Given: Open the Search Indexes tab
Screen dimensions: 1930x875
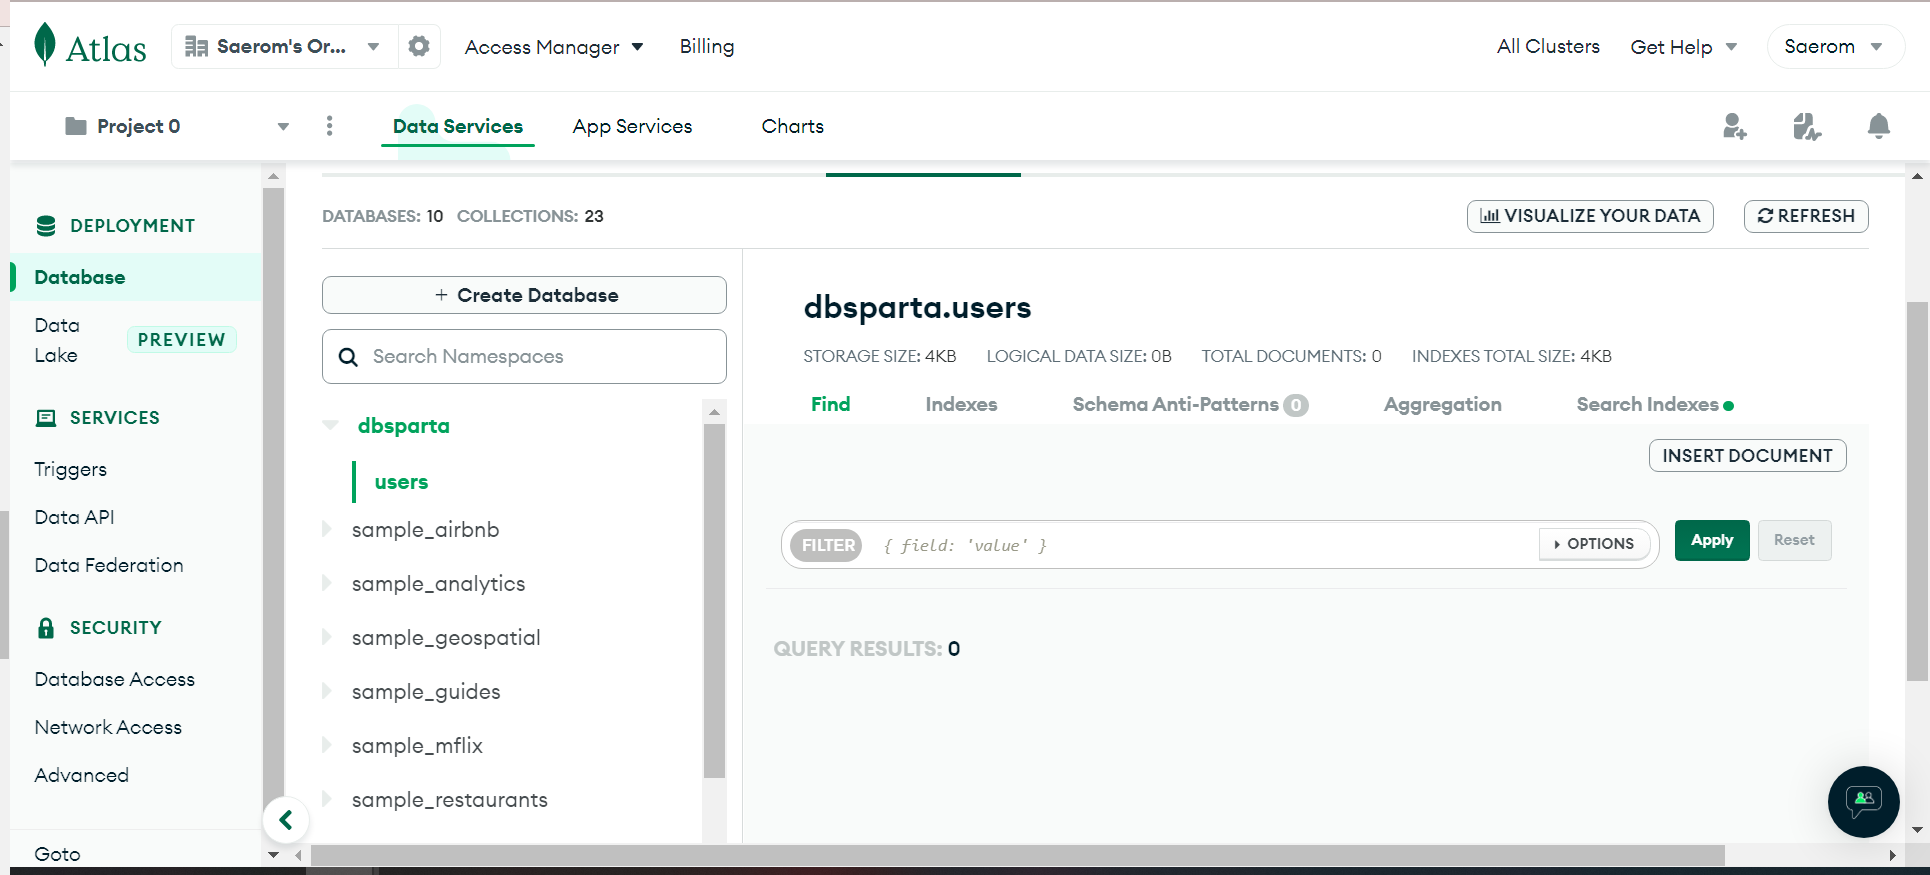Looking at the screenshot, I should click(1655, 404).
